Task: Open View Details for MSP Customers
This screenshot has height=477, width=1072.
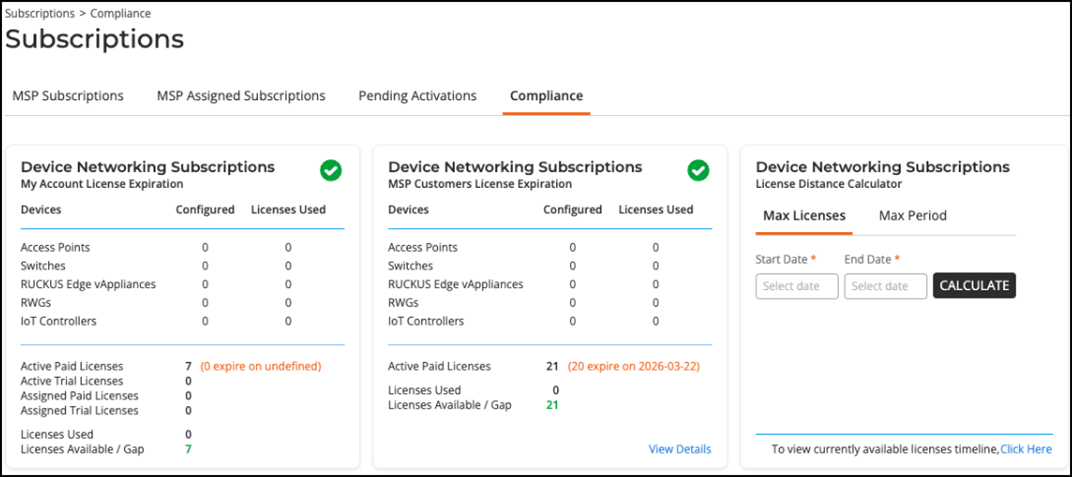Action: pyautogui.click(x=680, y=449)
